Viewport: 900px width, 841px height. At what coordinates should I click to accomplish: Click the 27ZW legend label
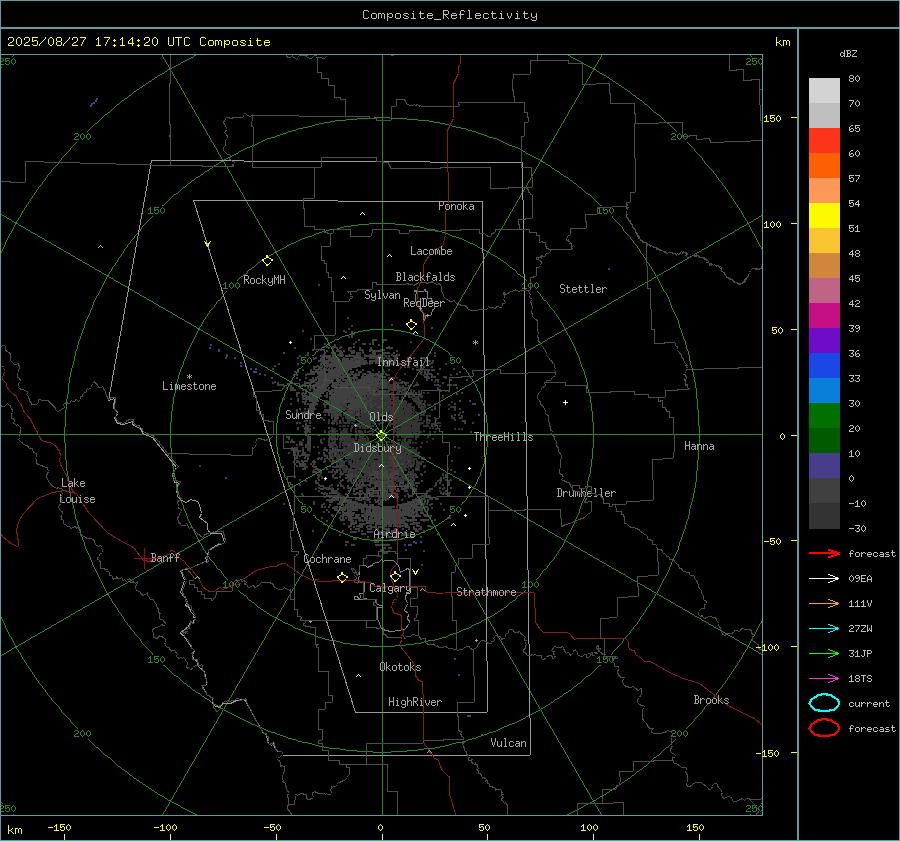tap(860, 629)
